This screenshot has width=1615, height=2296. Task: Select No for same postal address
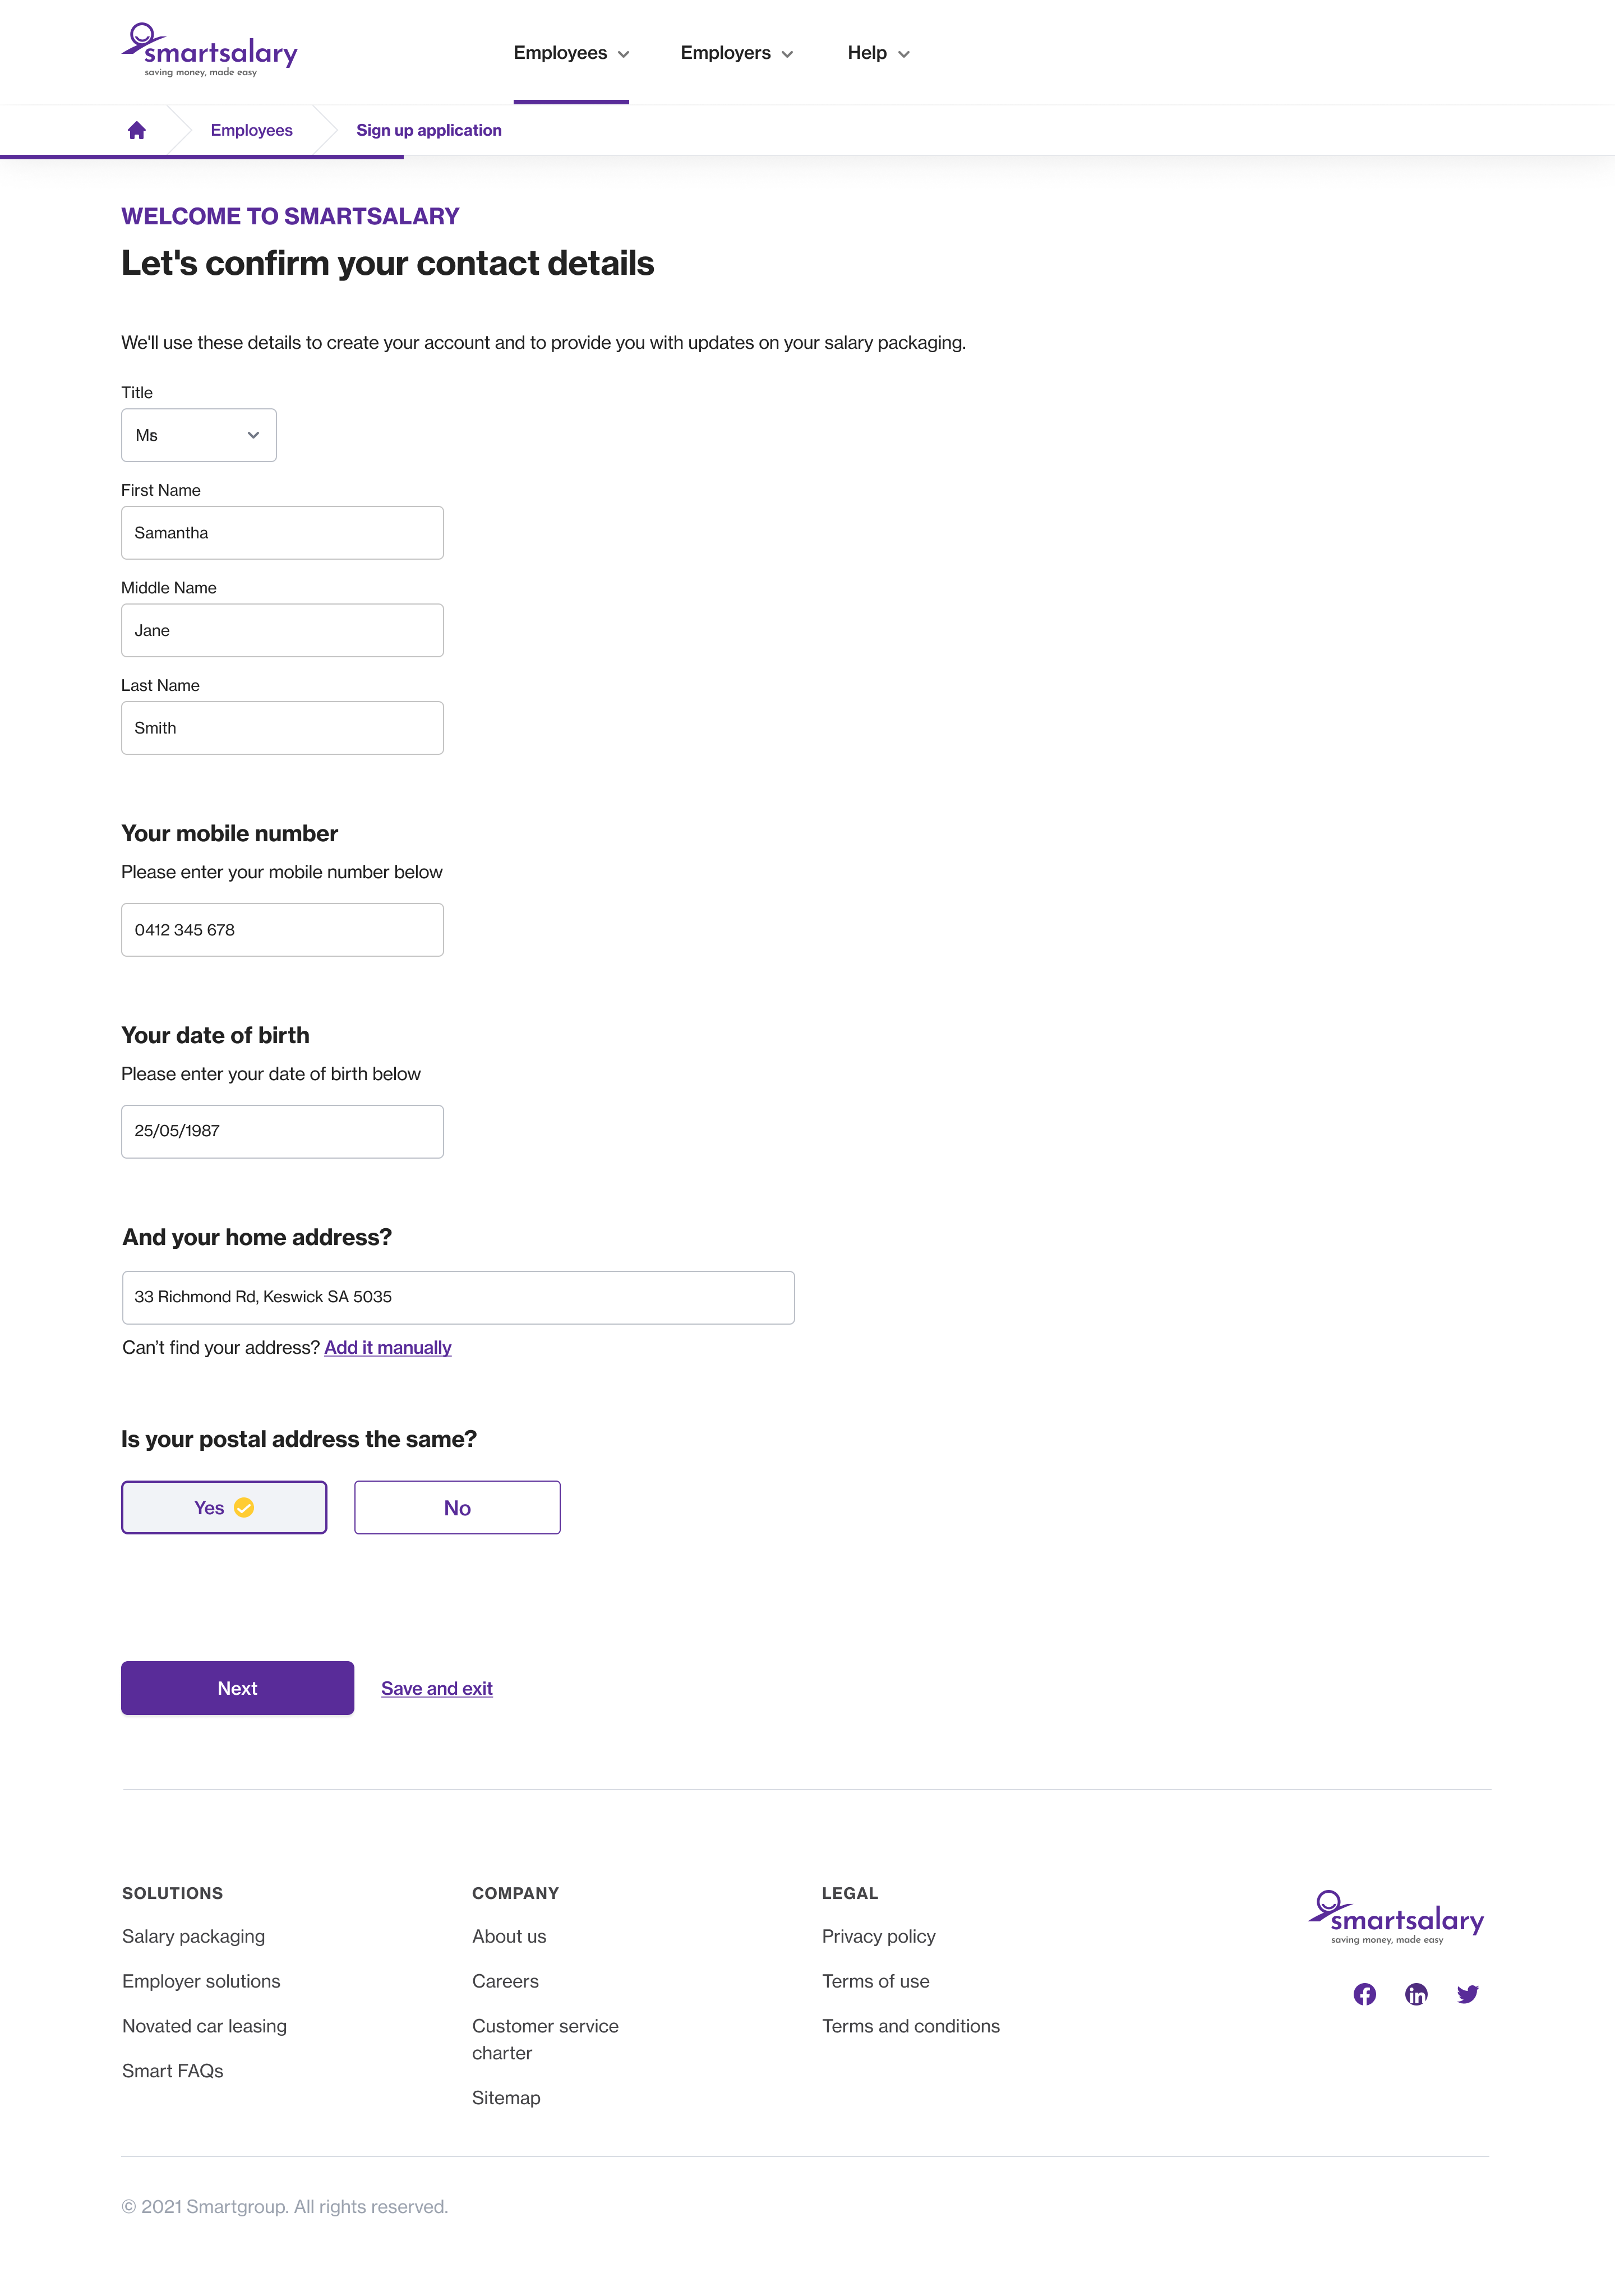457,1507
